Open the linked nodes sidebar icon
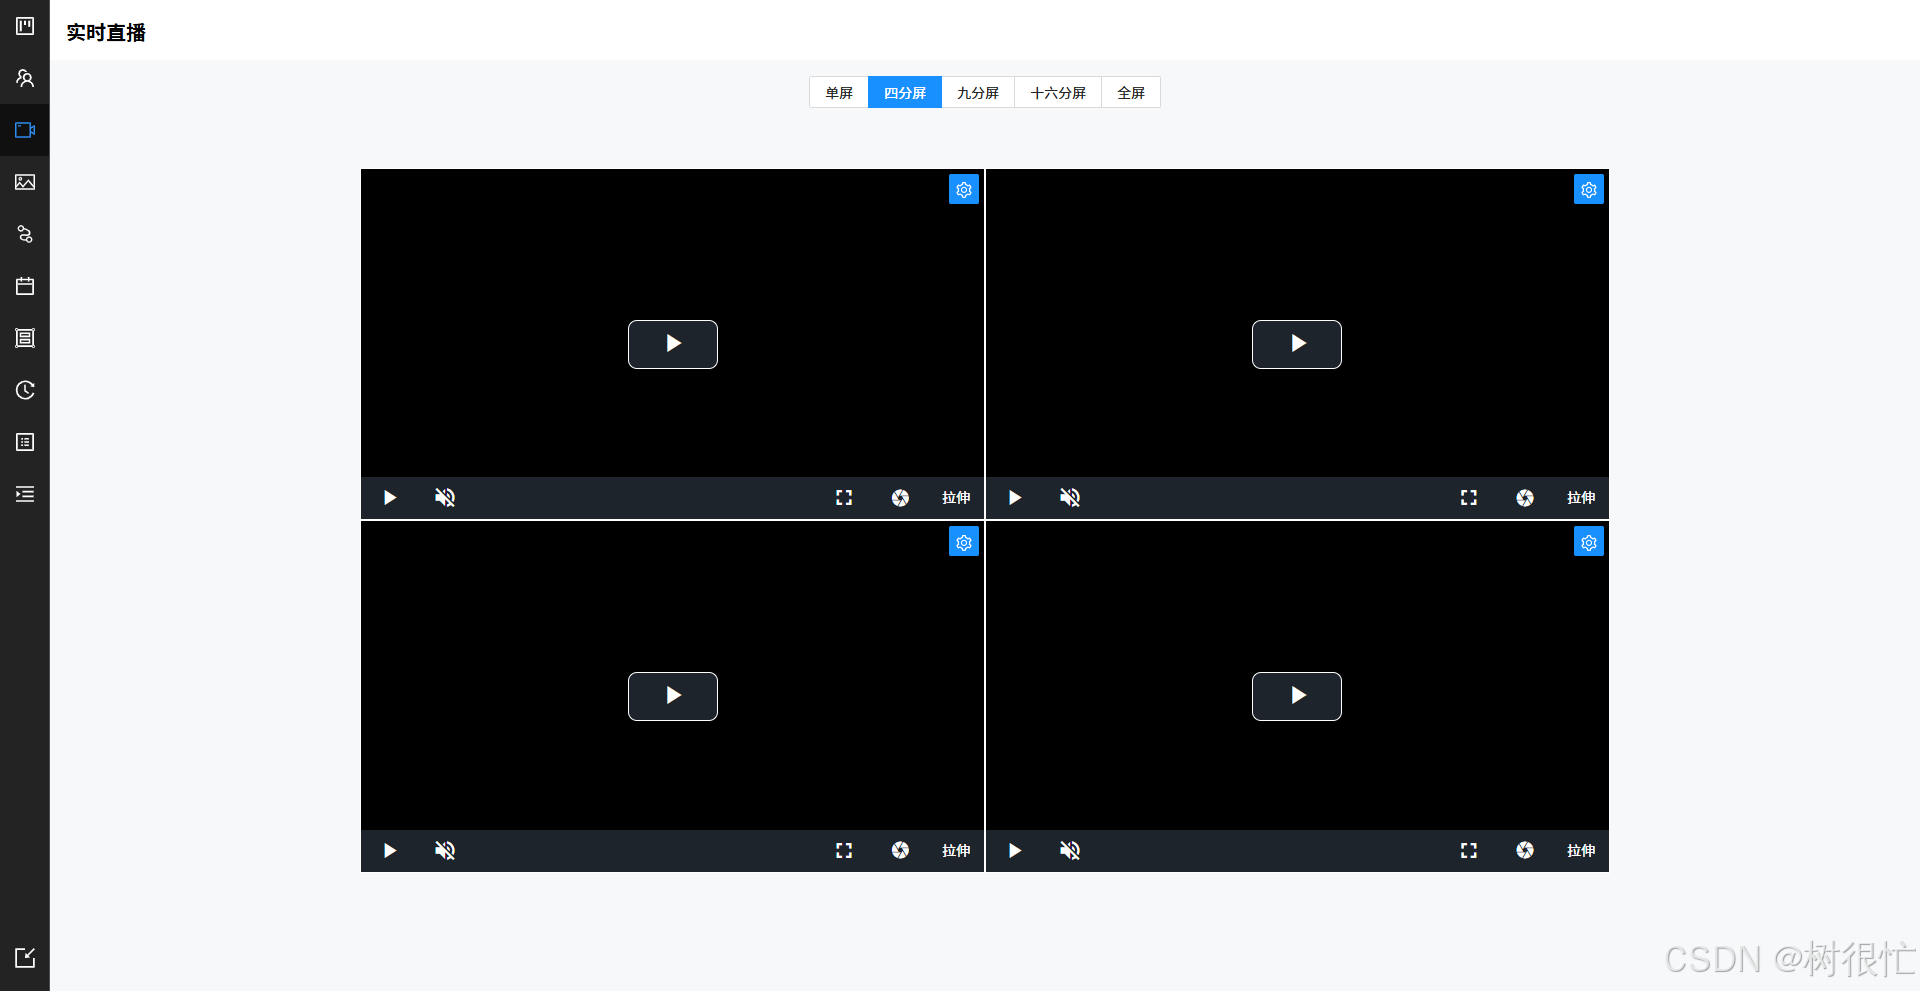Image resolution: width=1920 pixels, height=991 pixels. (x=25, y=234)
